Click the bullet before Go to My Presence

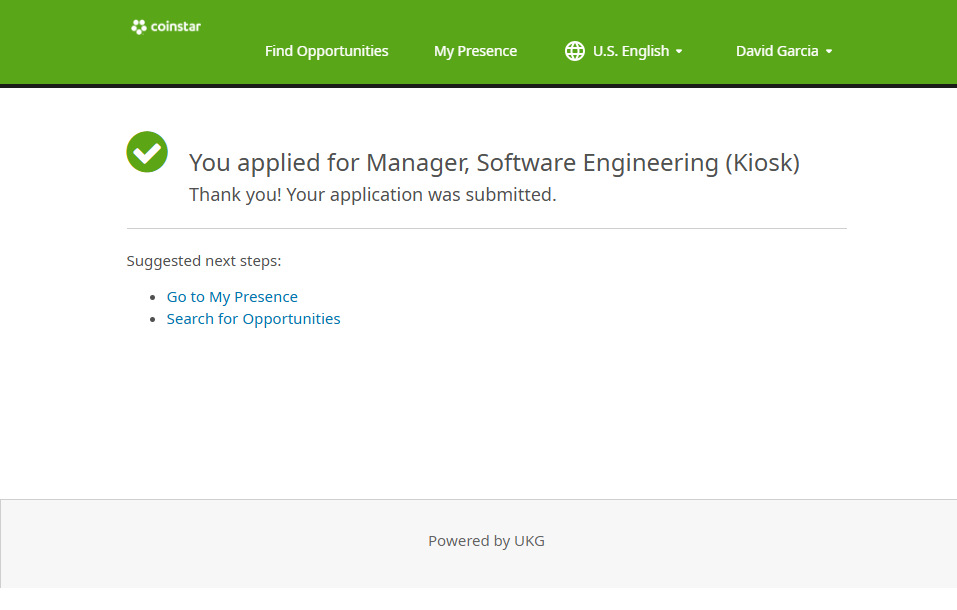[x=153, y=298]
